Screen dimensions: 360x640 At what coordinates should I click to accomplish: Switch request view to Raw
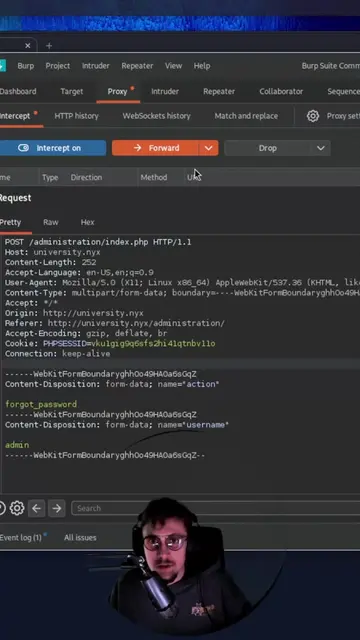pos(51,222)
